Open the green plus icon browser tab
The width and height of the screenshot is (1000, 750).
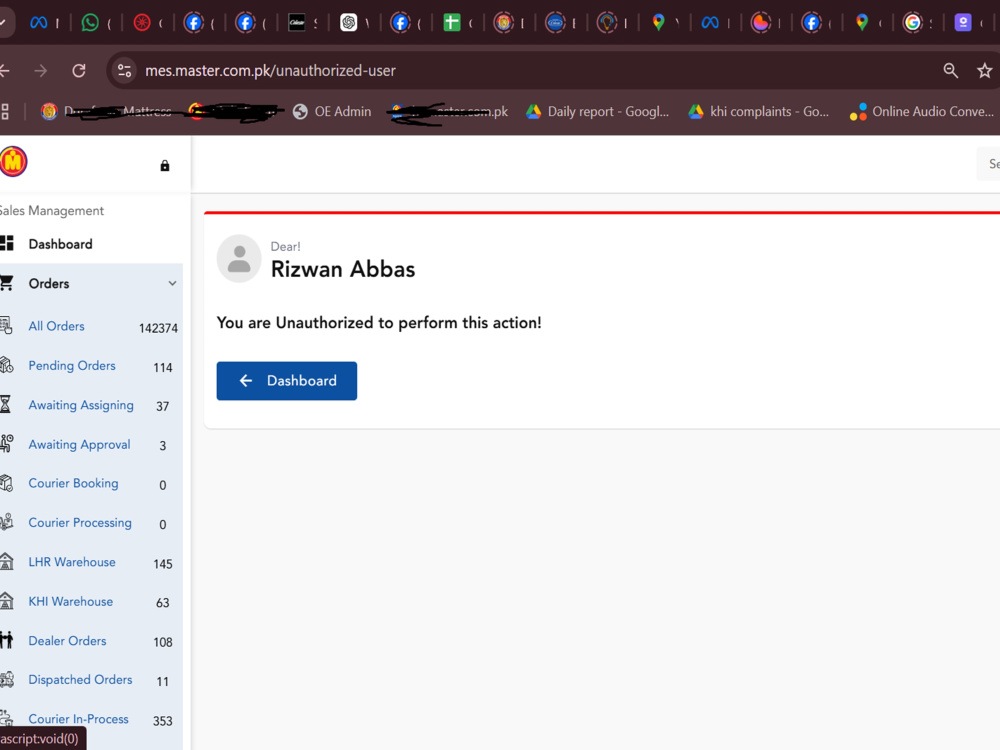coord(452,23)
